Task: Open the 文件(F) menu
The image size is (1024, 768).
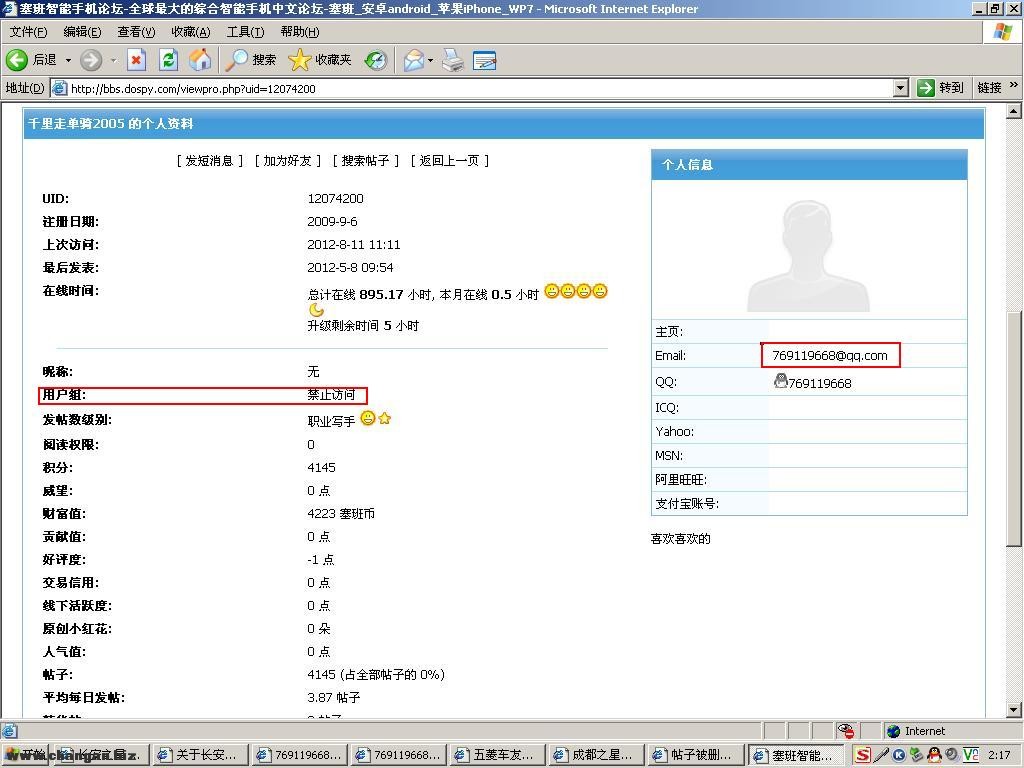Action: coord(28,32)
